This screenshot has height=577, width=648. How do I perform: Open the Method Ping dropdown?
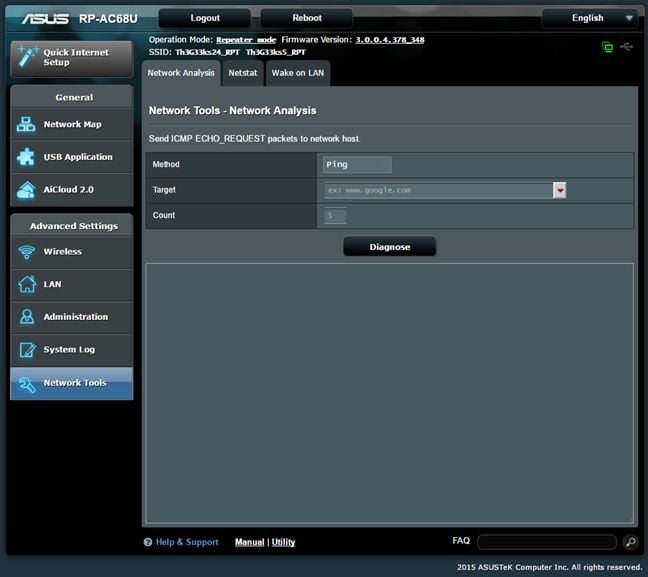(x=357, y=165)
